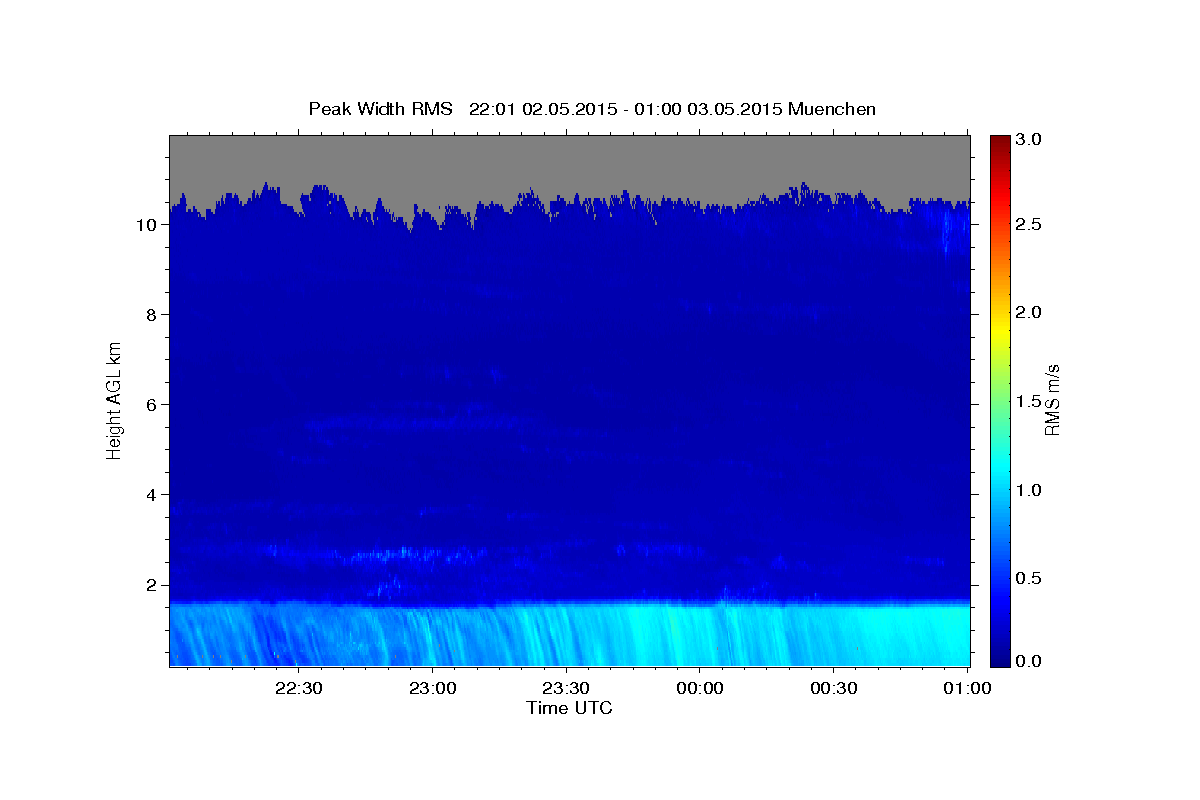Click the 01:00 time tick label
Image resolution: width=1200 pixels, height=800 pixels.
pos(967,688)
